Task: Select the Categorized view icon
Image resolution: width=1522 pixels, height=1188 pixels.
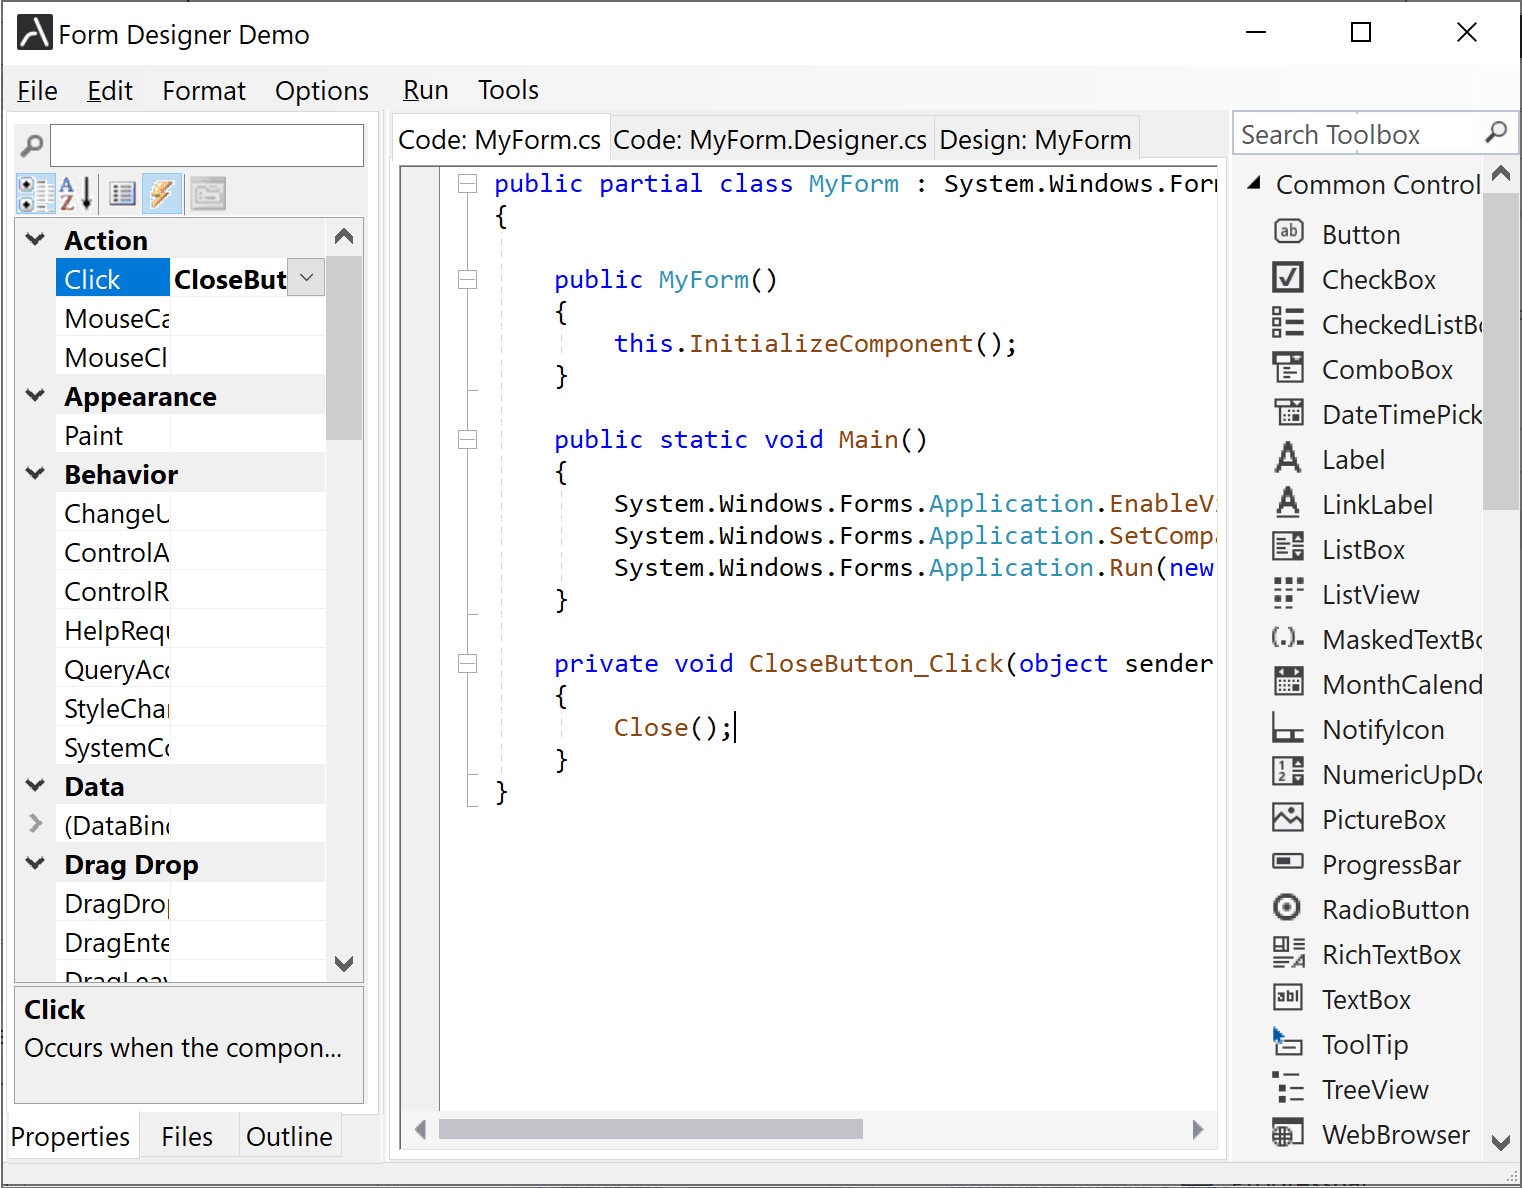Action: 36,194
